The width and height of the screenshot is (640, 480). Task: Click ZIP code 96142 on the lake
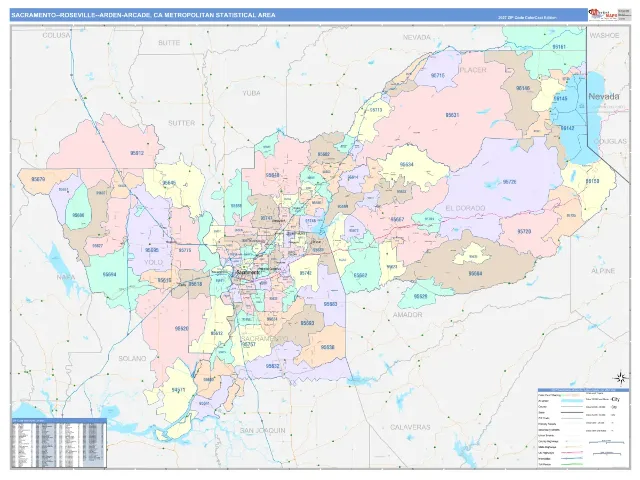[567, 128]
